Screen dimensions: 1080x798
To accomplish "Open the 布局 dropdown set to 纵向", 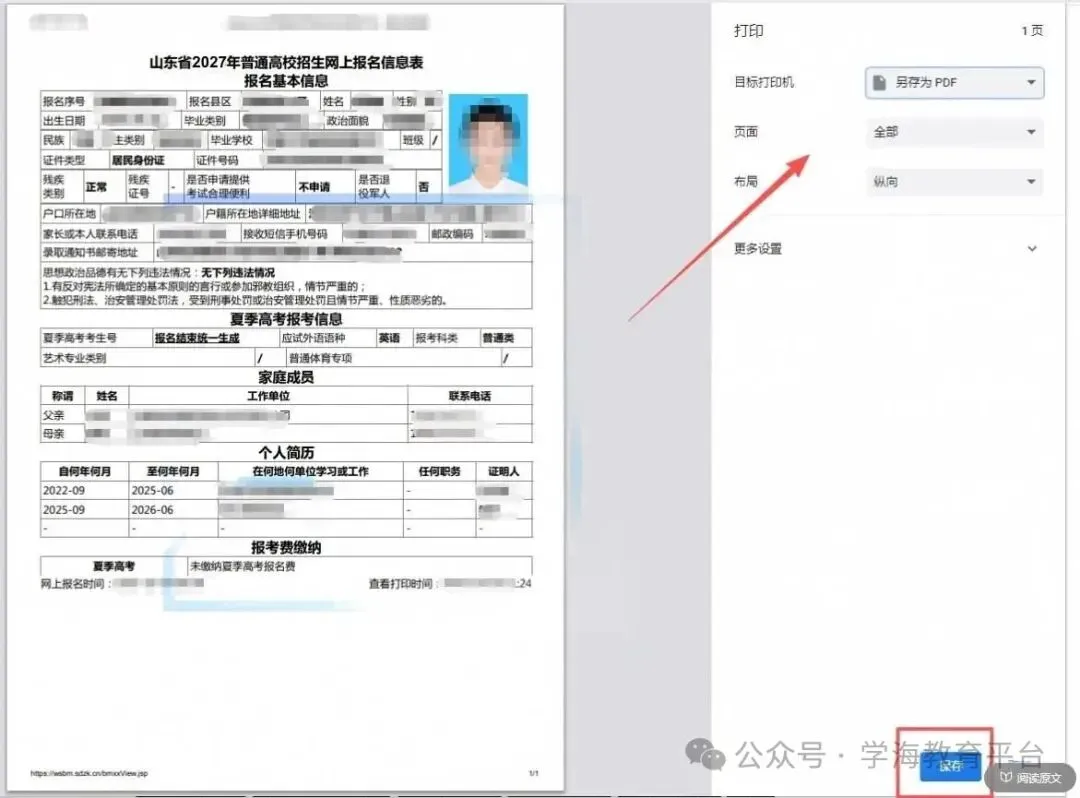I will pos(954,182).
